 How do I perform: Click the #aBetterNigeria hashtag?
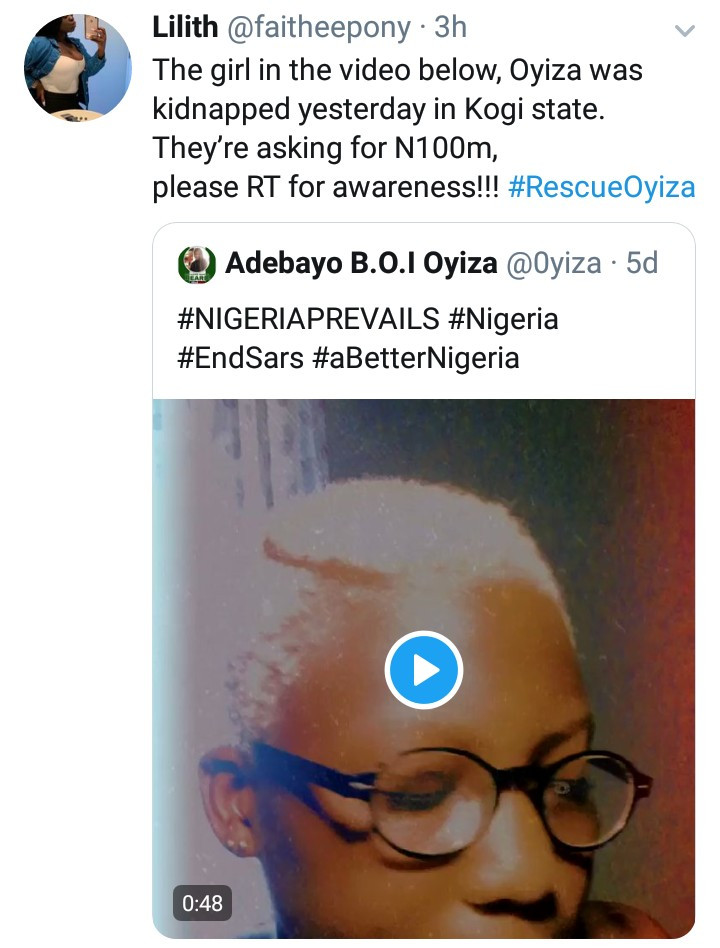(x=416, y=357)
